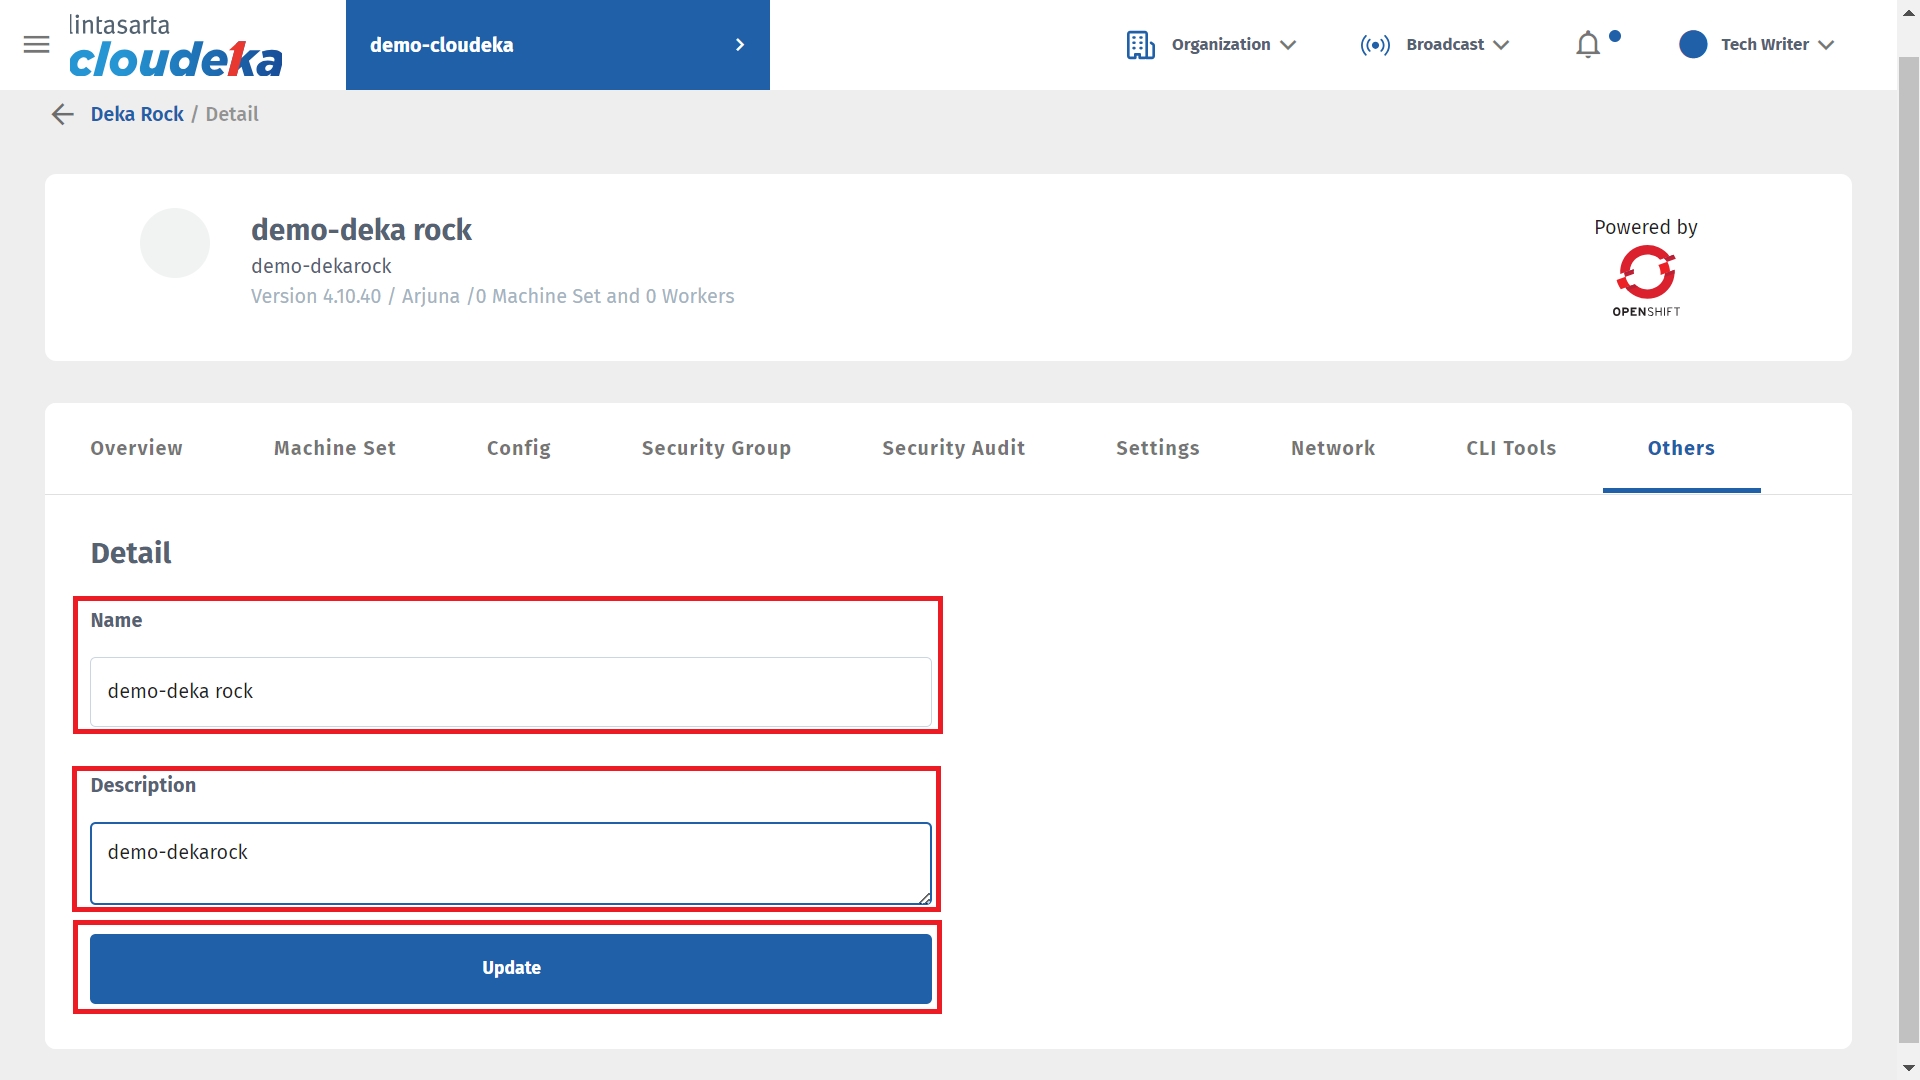Go to Deka Rock breadcrumb link
The image size is (1920, 1080).
pyautogui.click(x=137, y=115)
